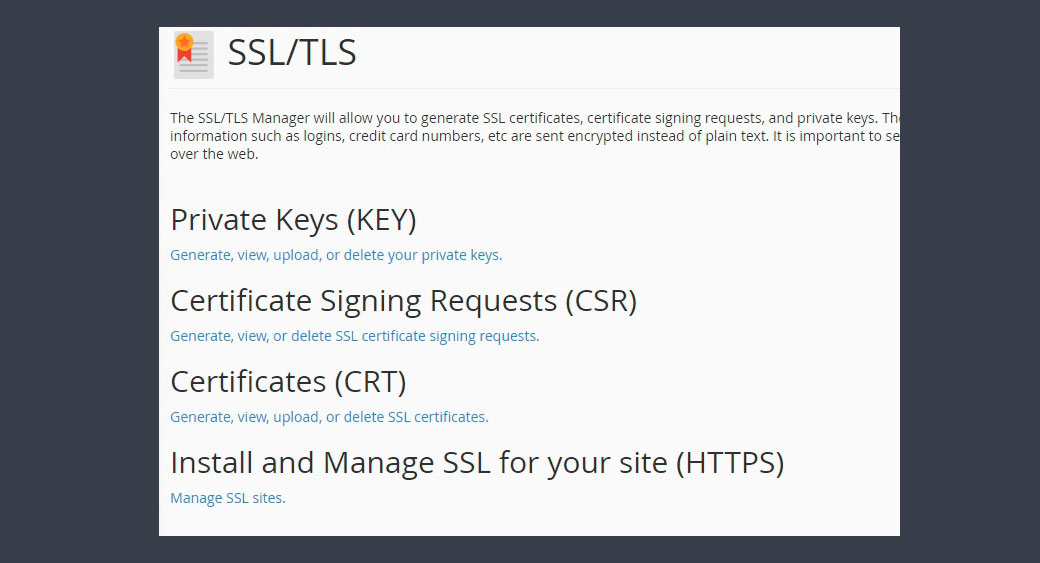Open the private keys management link
The width and height of the screenshot is (1040, 563).
(336, 255)
